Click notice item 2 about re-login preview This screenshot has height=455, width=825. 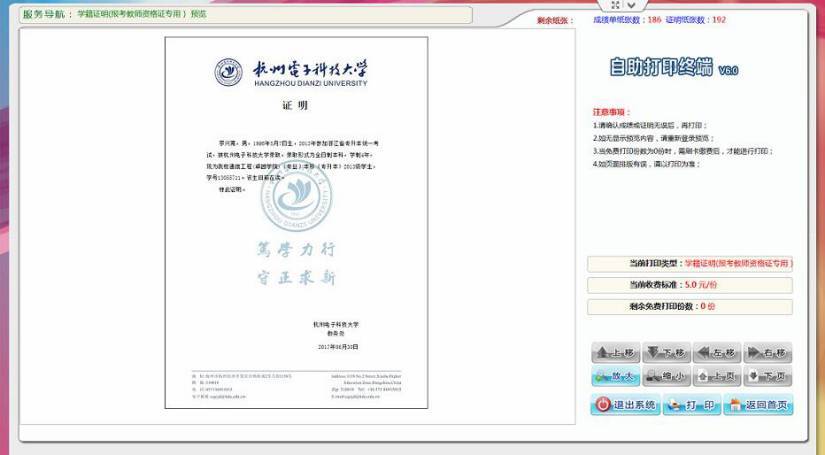tap(653, 138)
